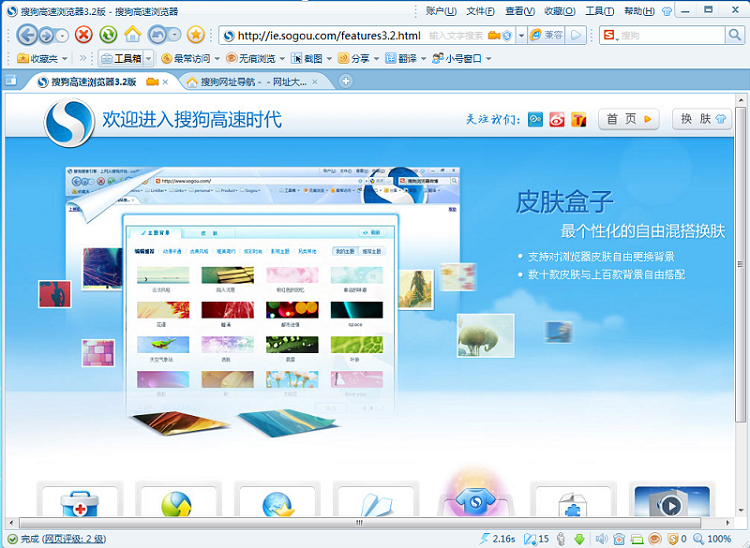Open the 最常访问 most visited dropdown

click(x=190, y=58)
